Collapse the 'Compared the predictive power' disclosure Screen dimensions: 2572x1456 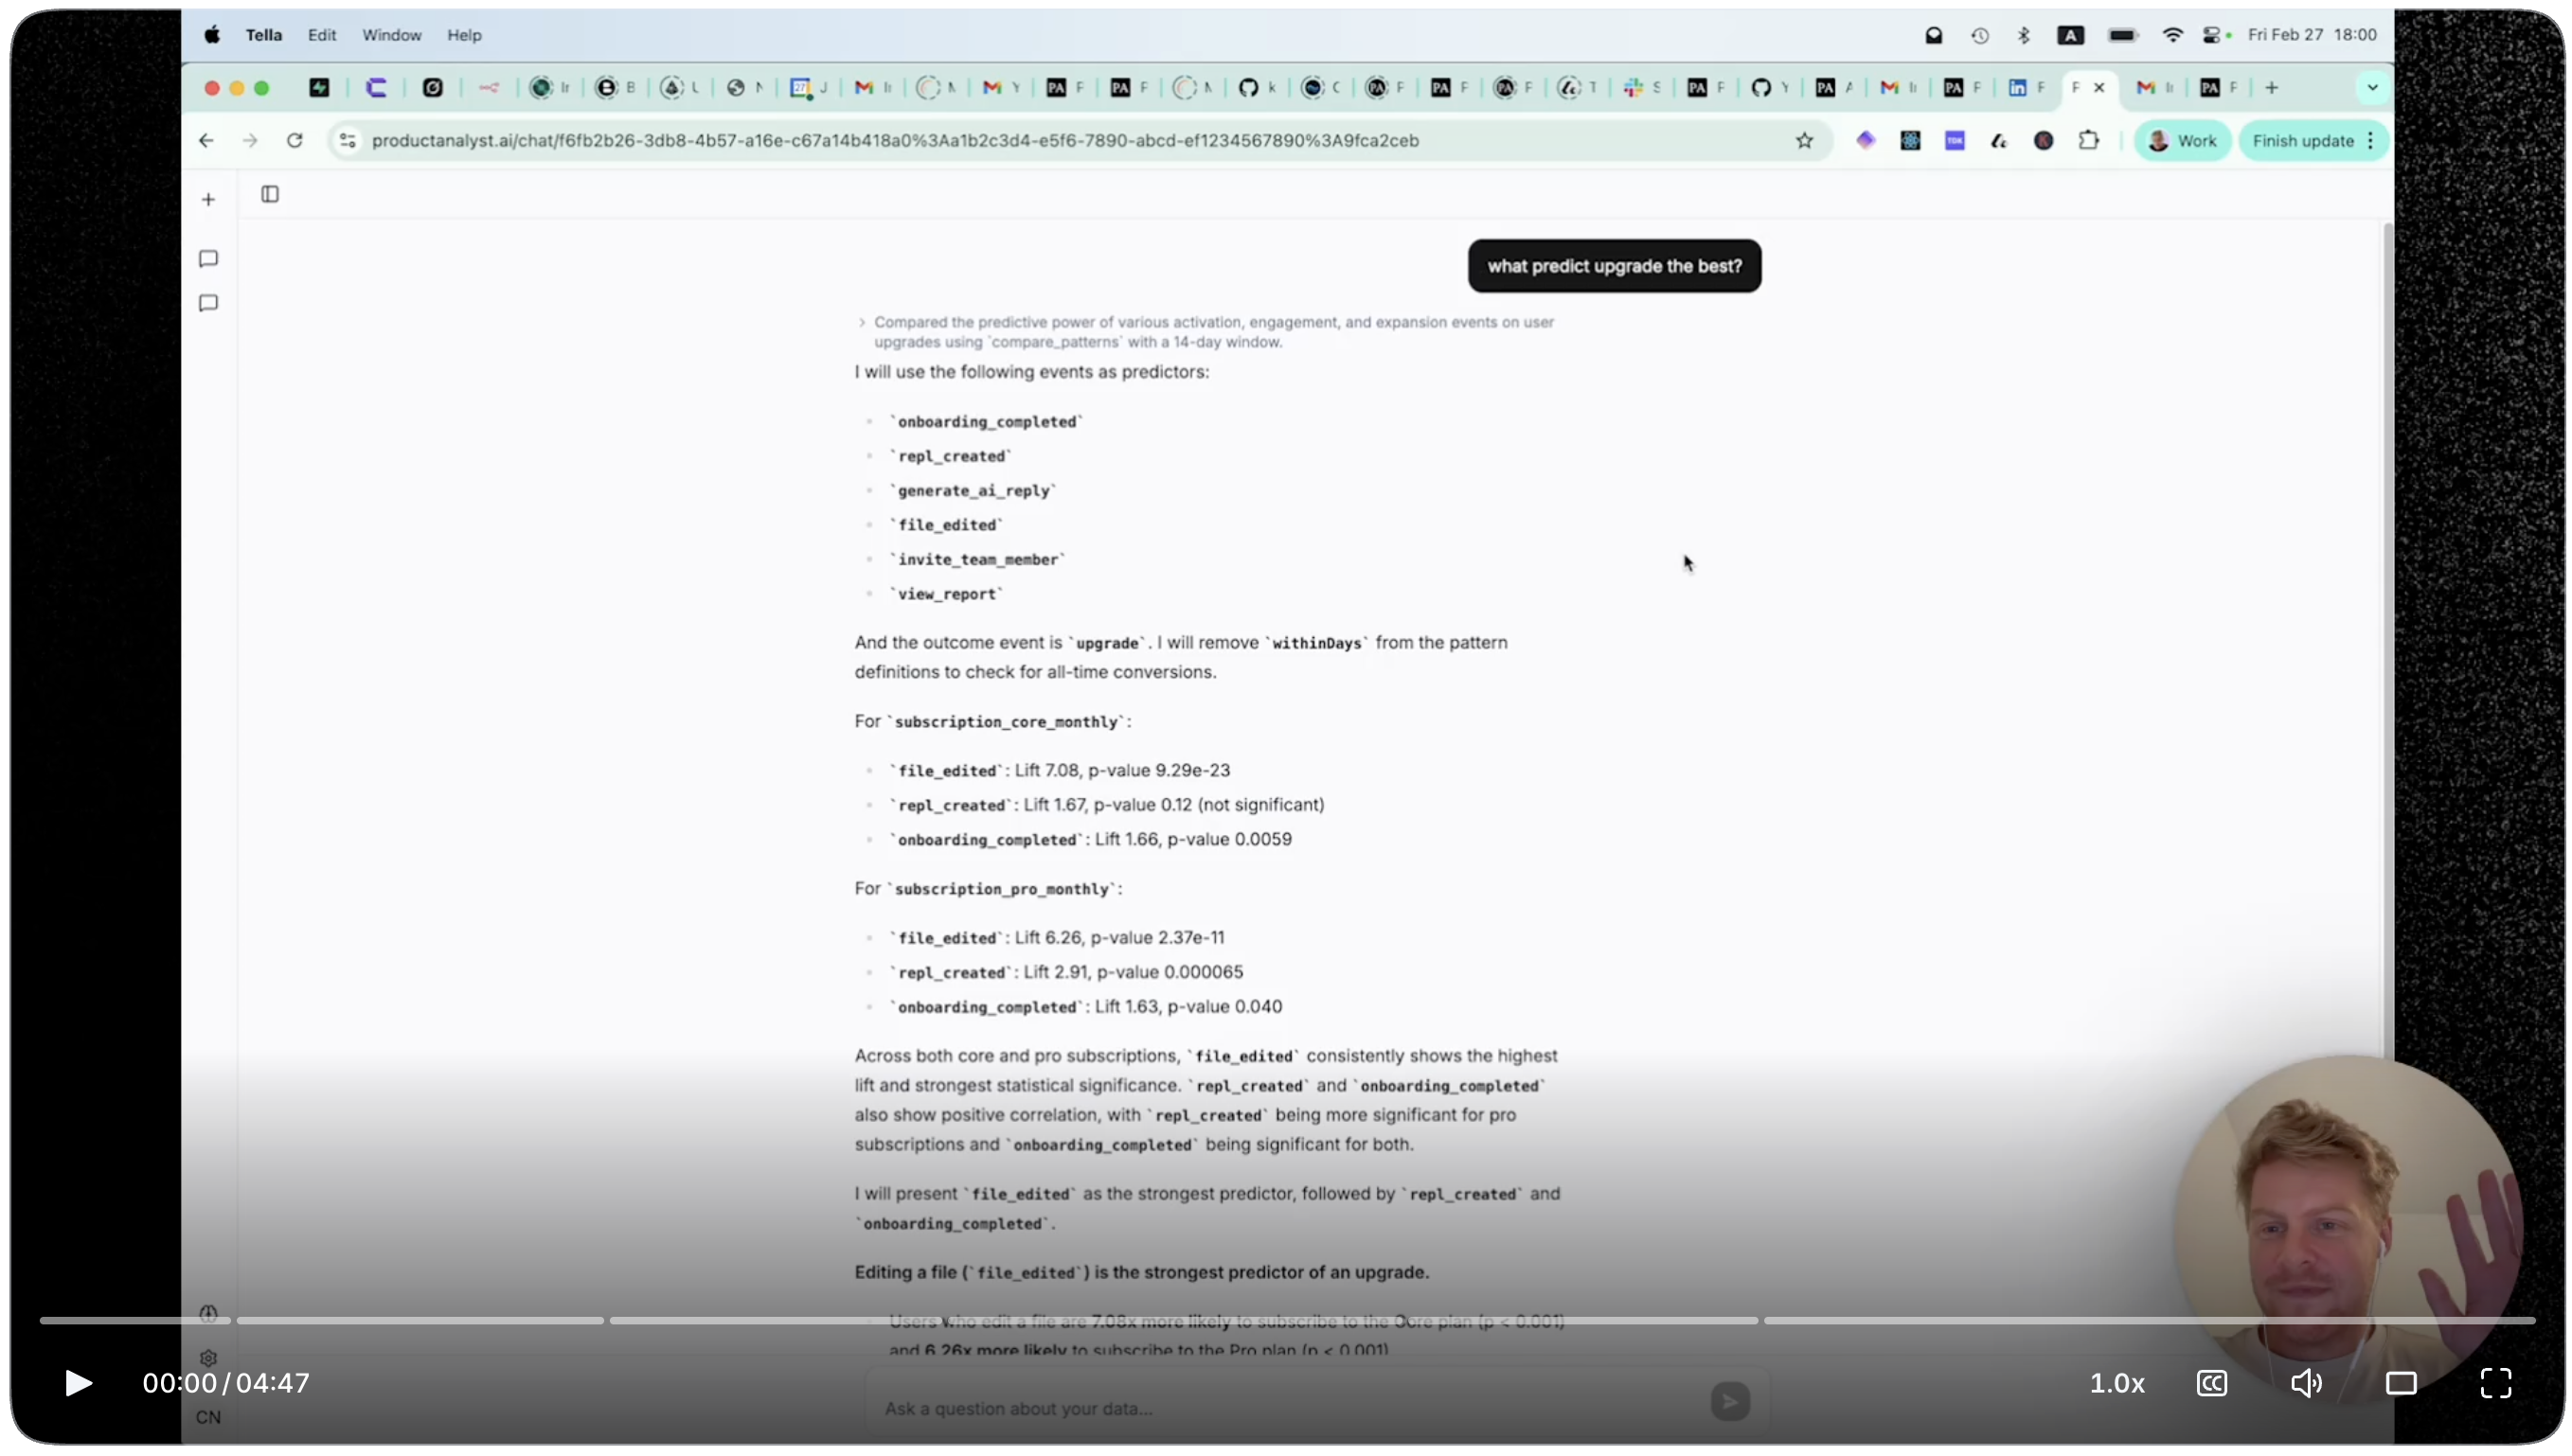point(862,322)
